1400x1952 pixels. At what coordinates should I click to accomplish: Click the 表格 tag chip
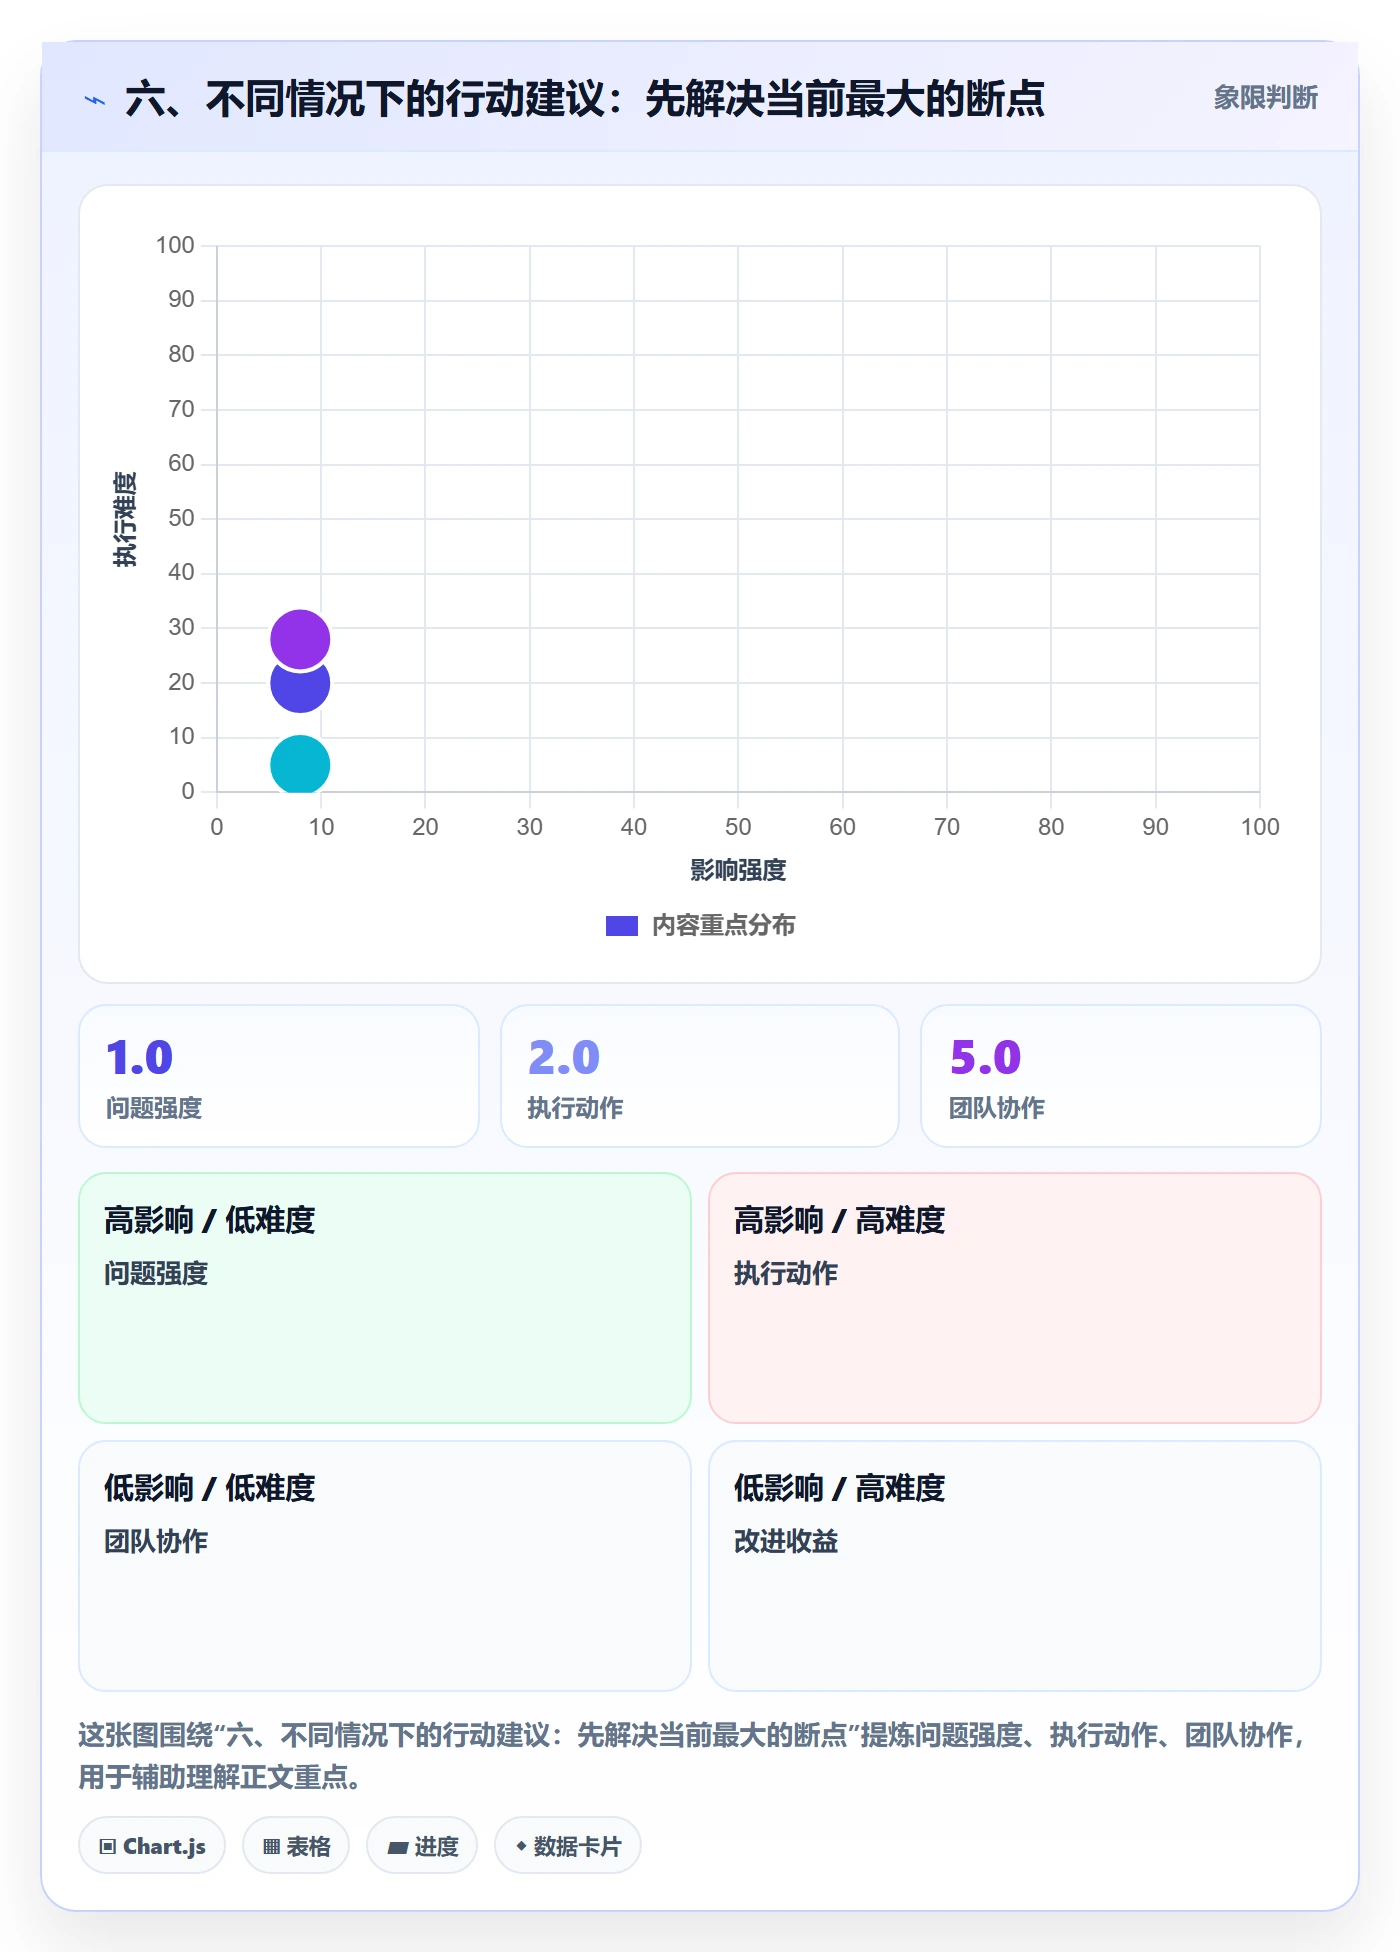click(x=296, y=1846)
